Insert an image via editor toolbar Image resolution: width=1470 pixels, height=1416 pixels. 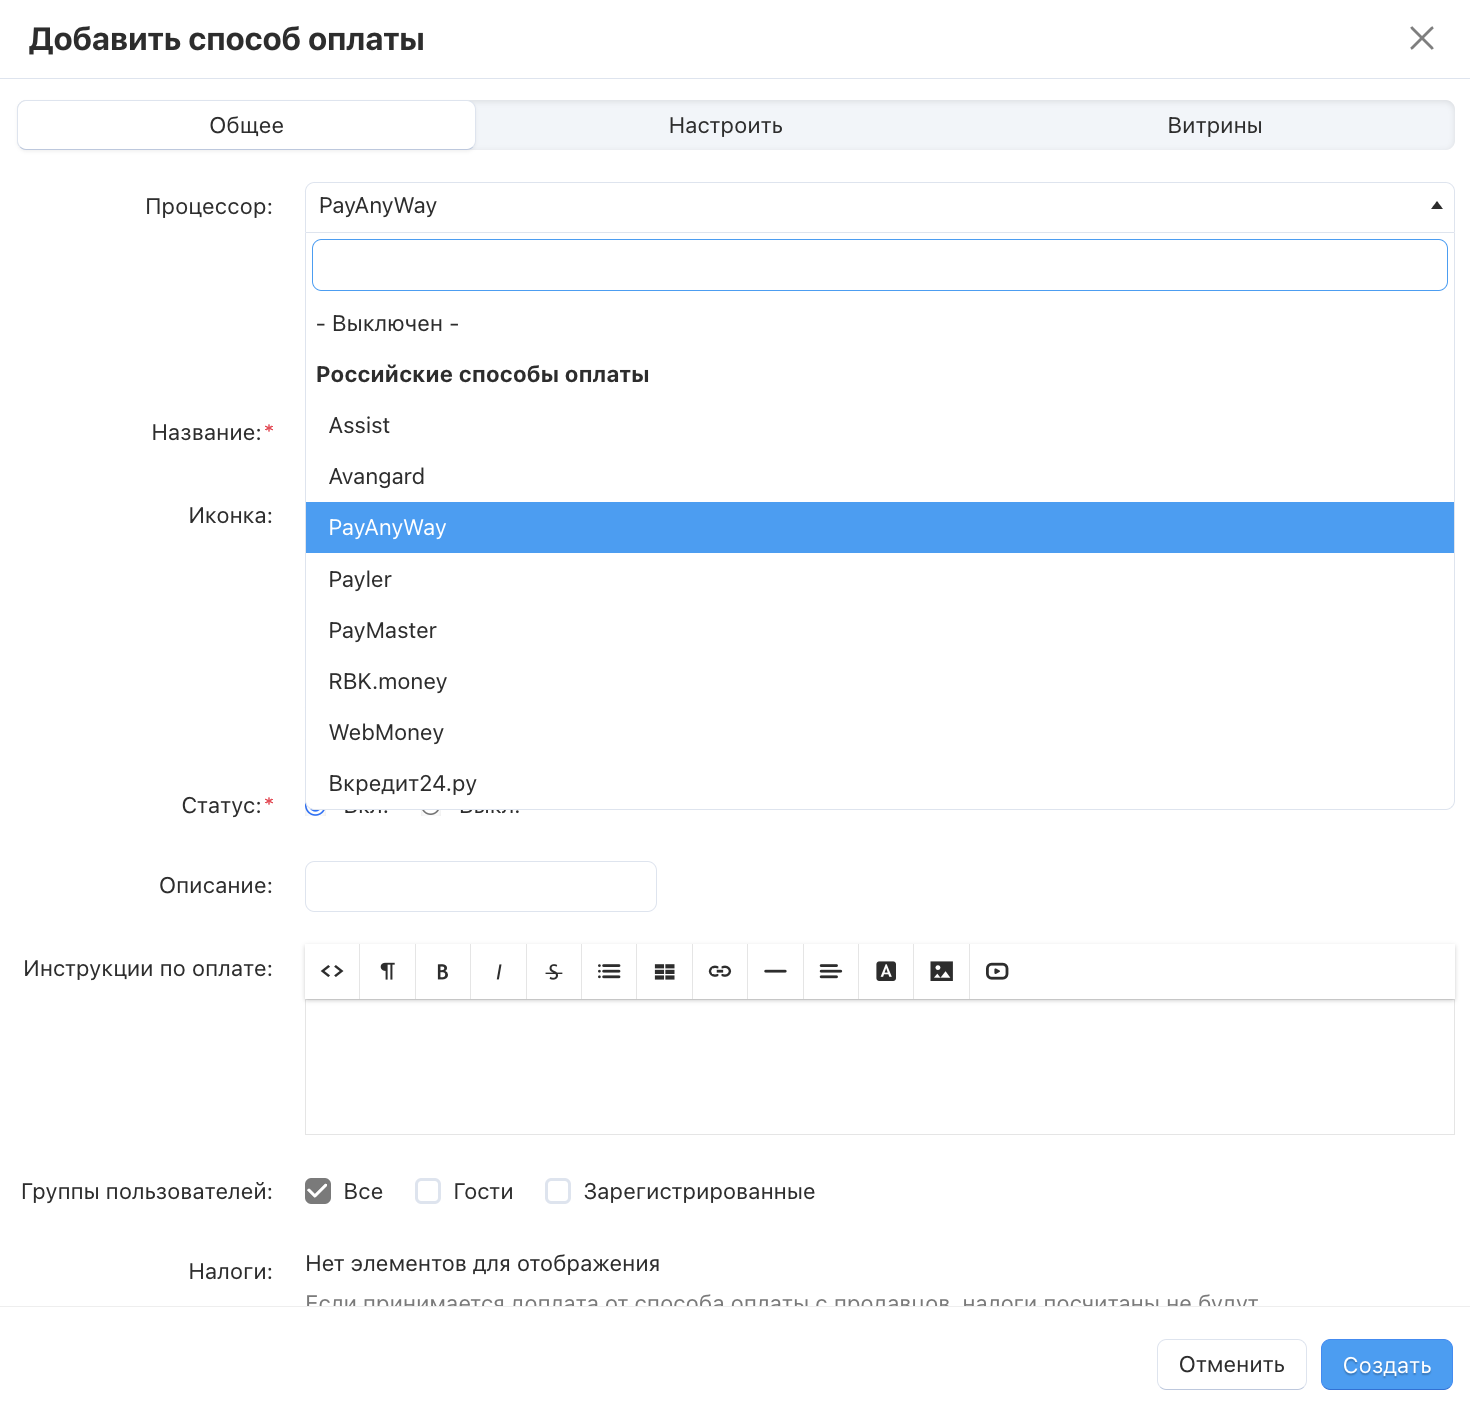point(941,971)
